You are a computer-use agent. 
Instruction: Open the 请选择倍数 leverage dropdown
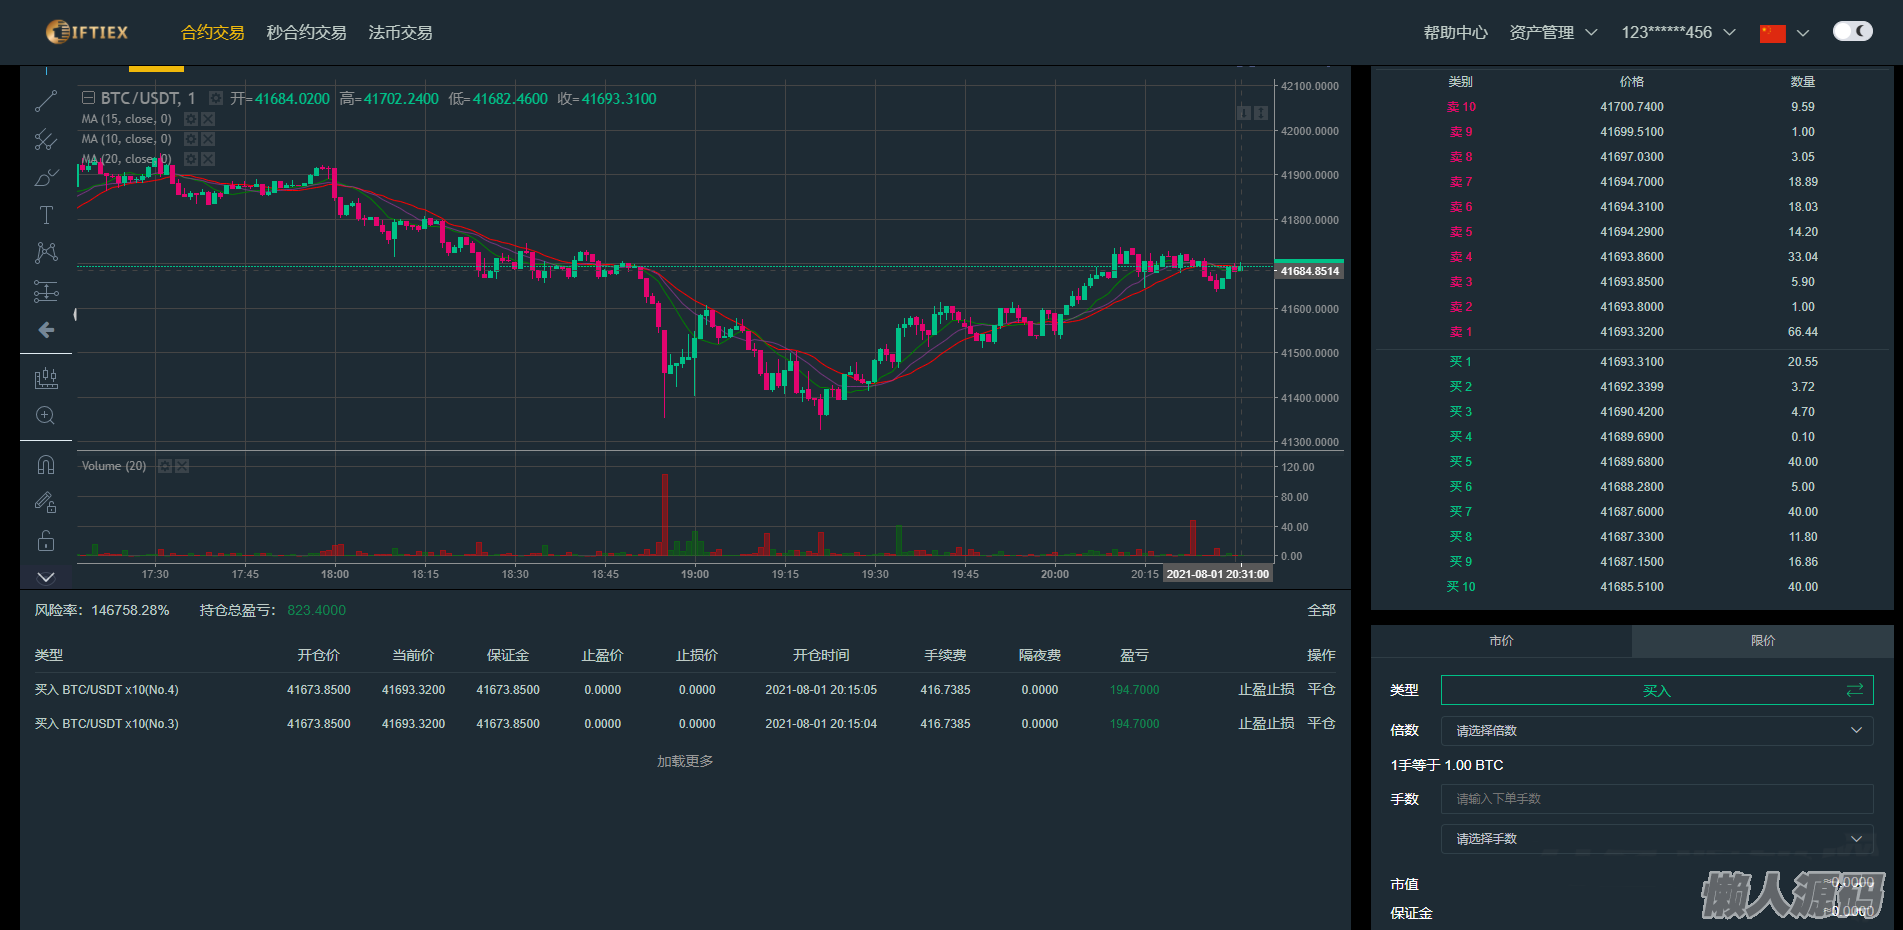click(1656, 730)
